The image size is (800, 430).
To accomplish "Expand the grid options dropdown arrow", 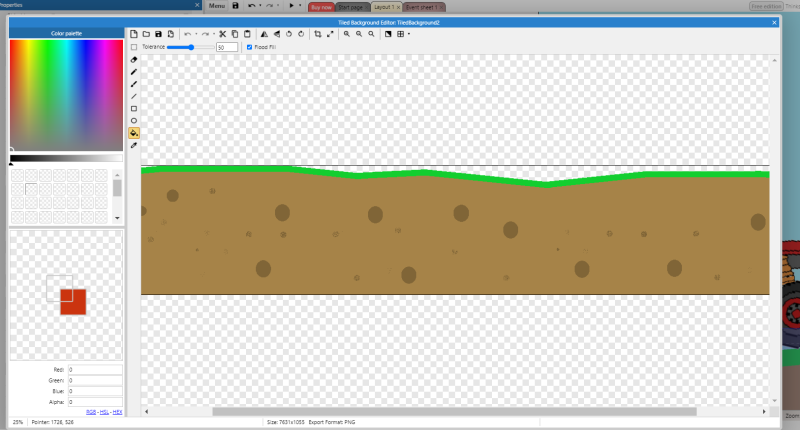I will tap(408, 34).
